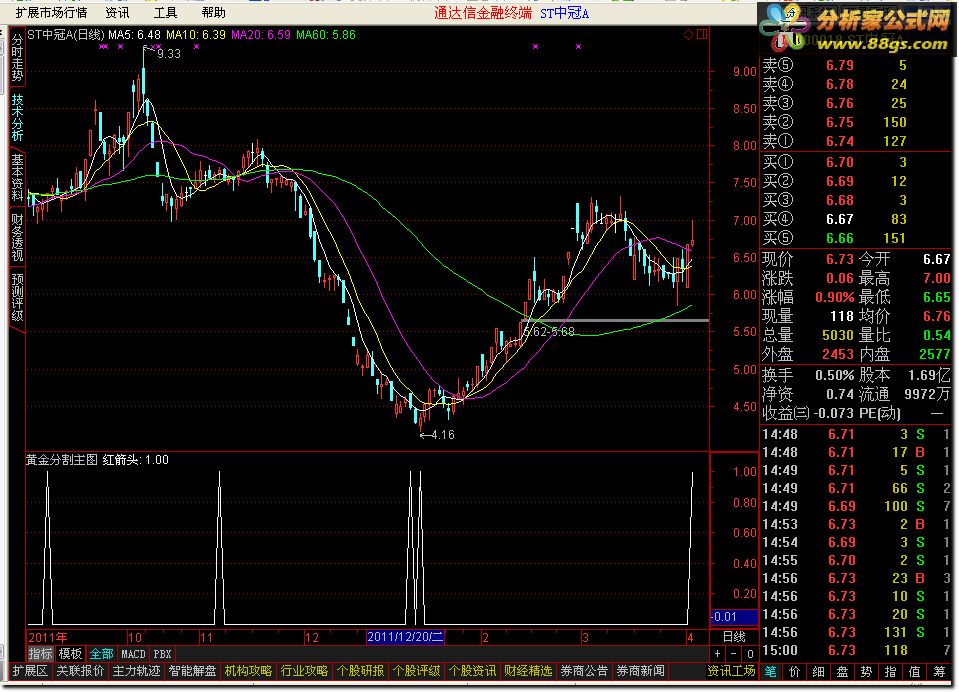Open 主力轨迹 panel
This screenshot has width=959, height=692.
click(136, 671)
